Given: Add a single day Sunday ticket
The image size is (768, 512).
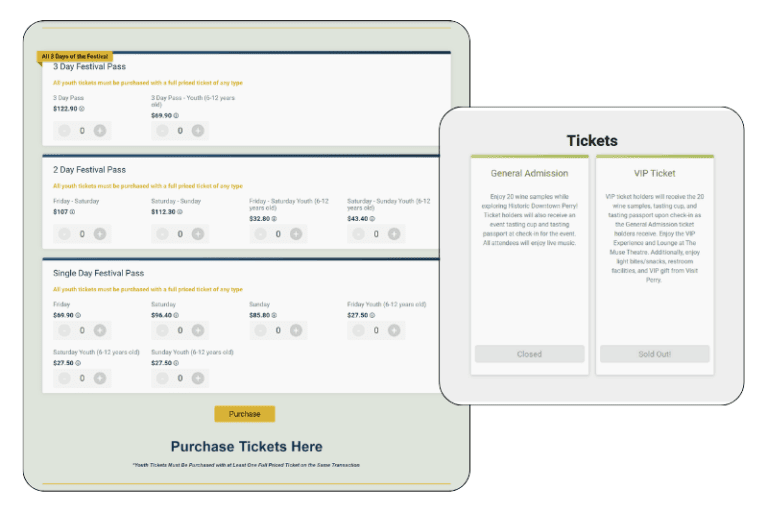Looking at the screenshot, I should 296,330.
